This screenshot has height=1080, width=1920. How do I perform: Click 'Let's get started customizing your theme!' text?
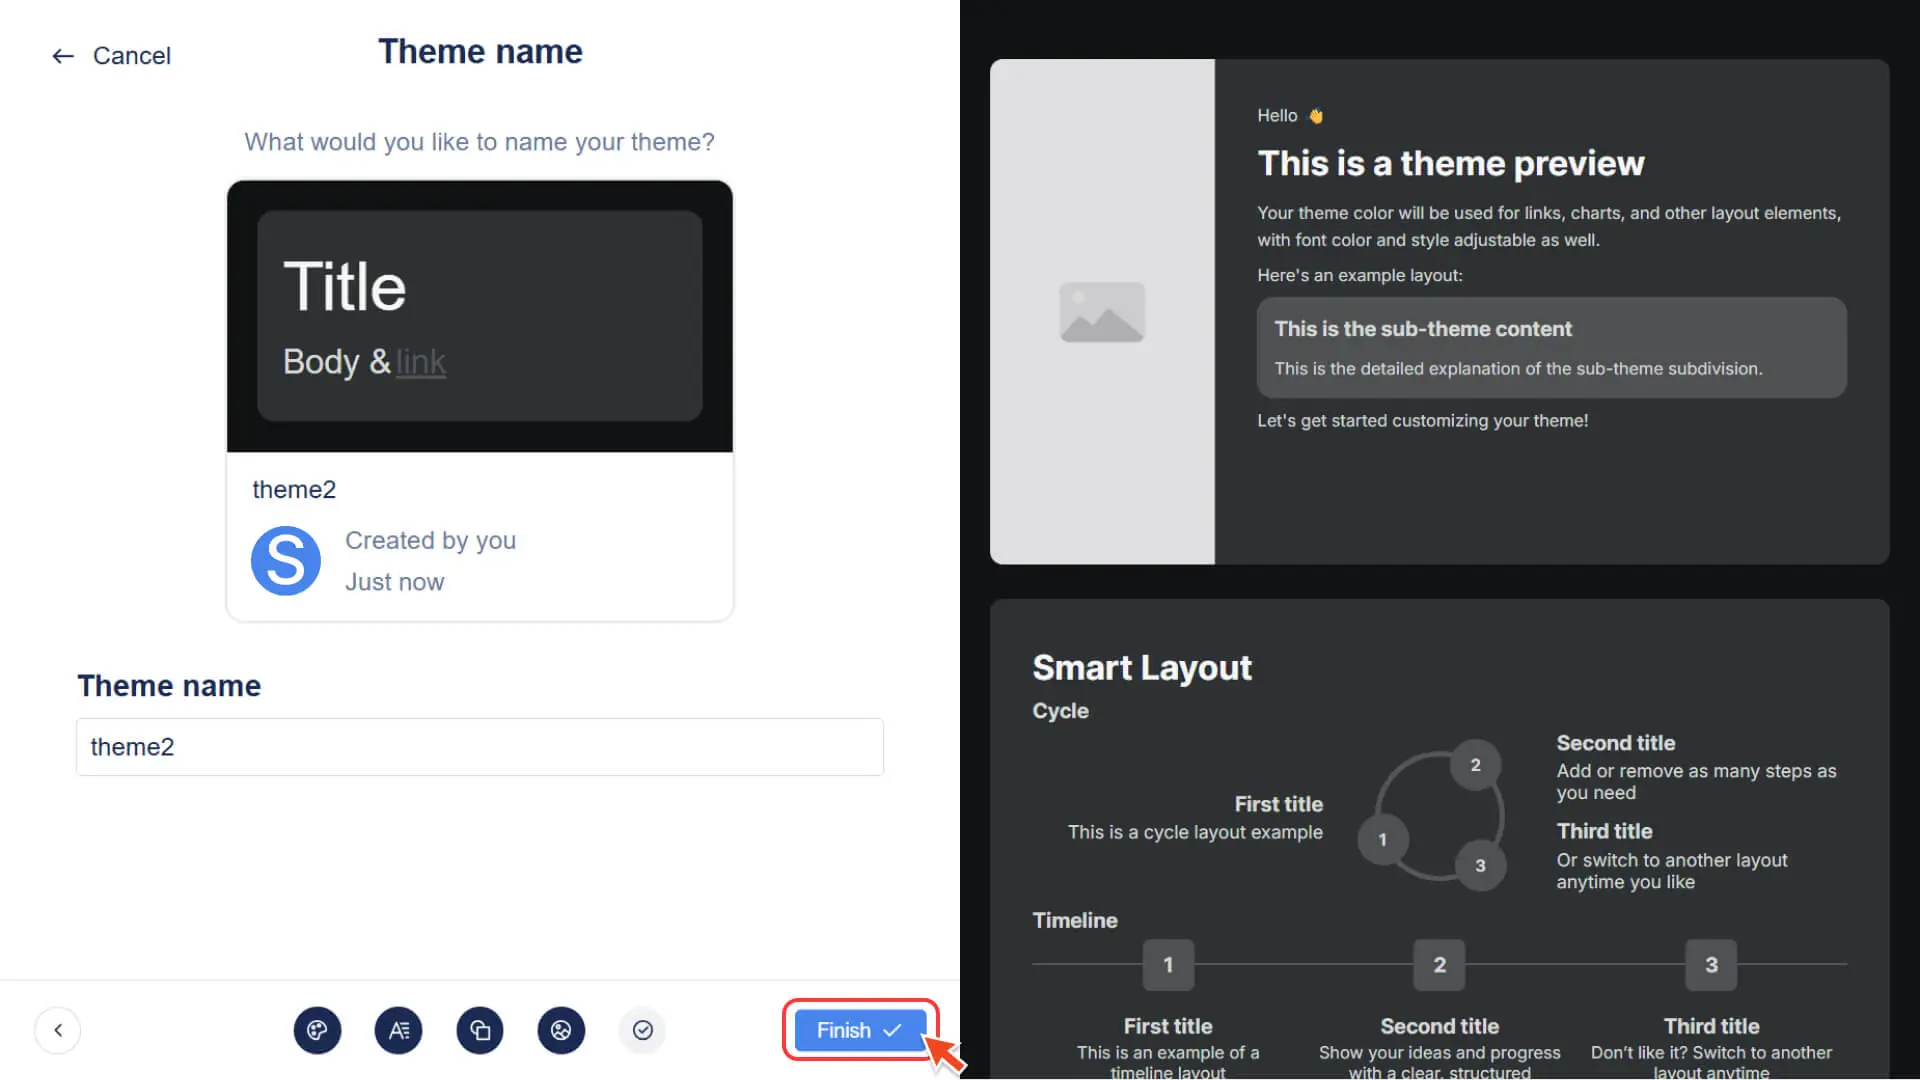point(1423,421)
